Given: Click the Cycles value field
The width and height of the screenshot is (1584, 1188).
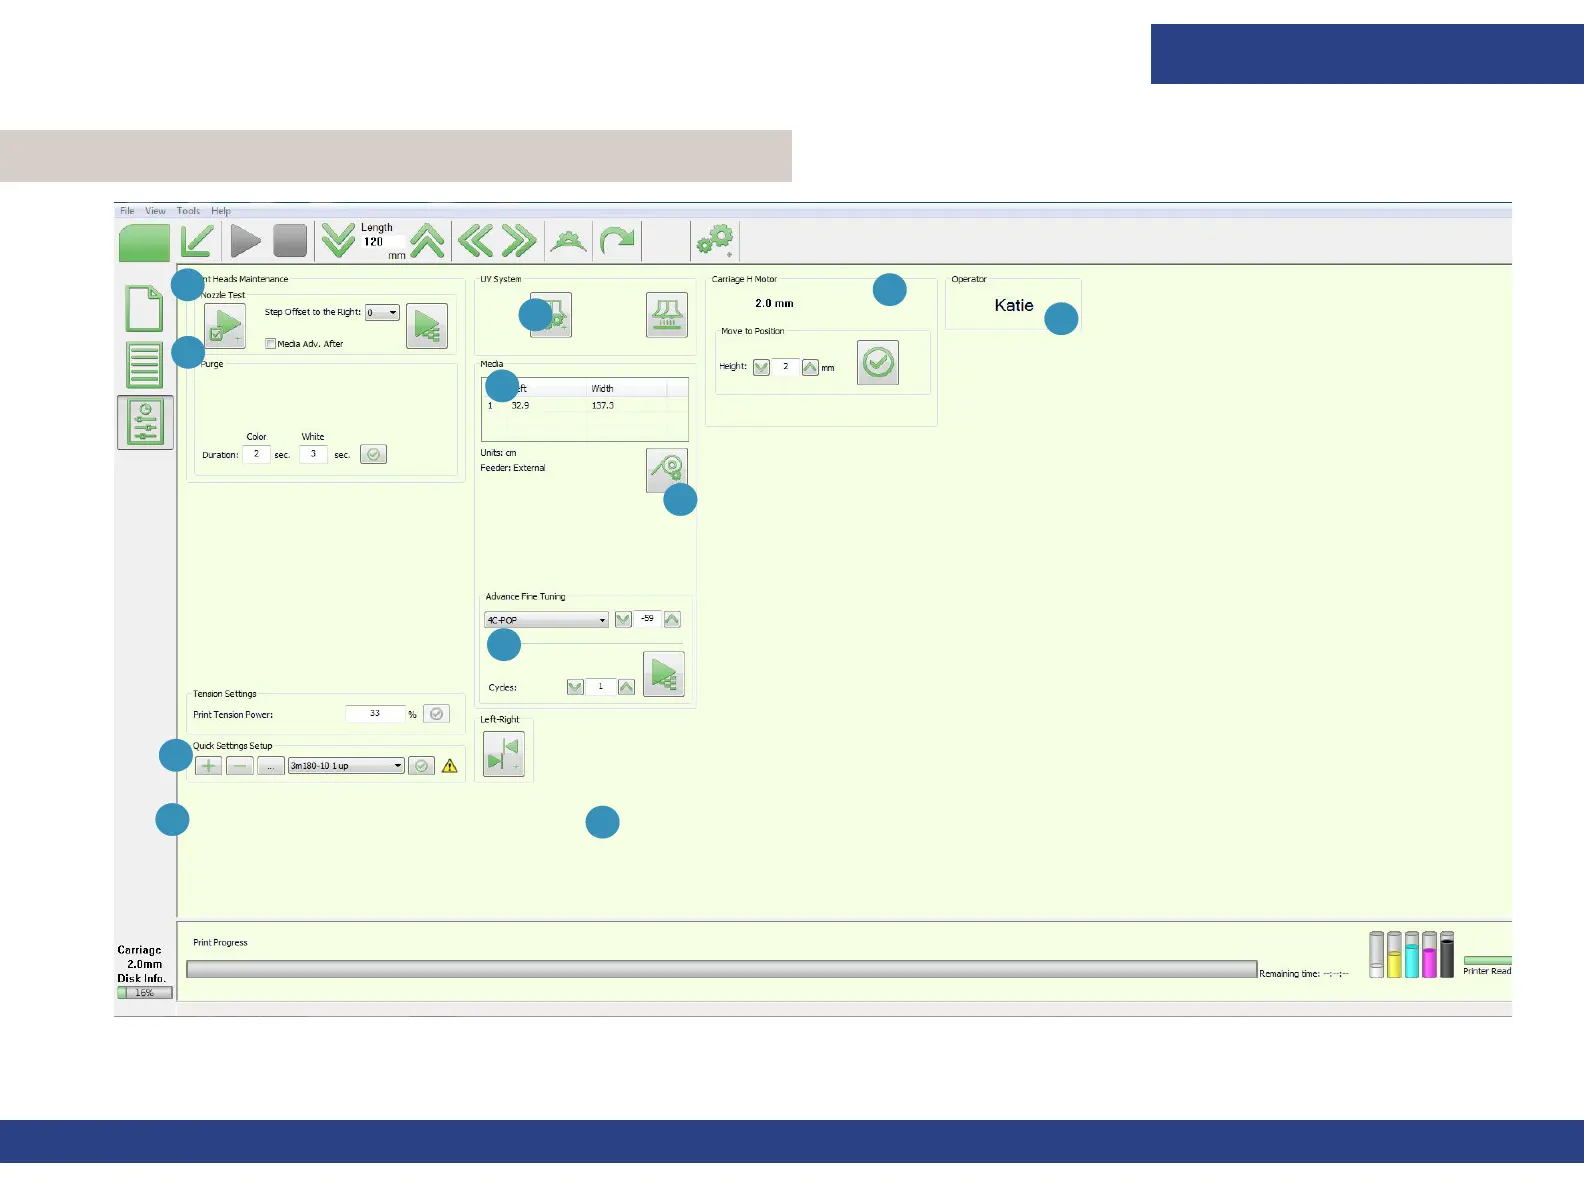Looking at the screenshot, I should coord(601,687).
